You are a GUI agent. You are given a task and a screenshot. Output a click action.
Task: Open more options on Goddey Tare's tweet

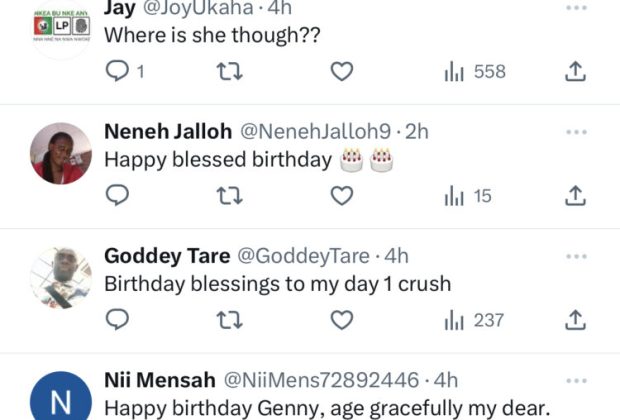[x=576, y=256]
